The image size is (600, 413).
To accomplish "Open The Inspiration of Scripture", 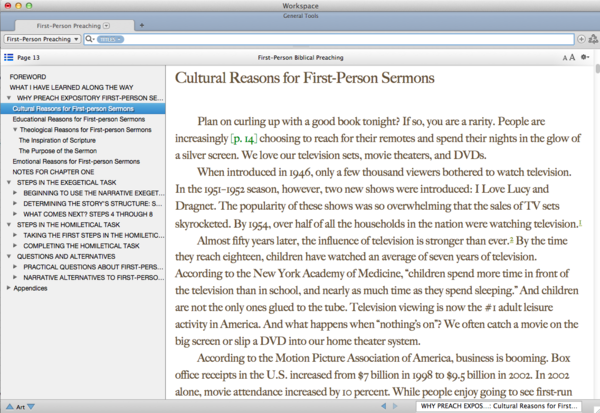I will [x=57, y=140].
